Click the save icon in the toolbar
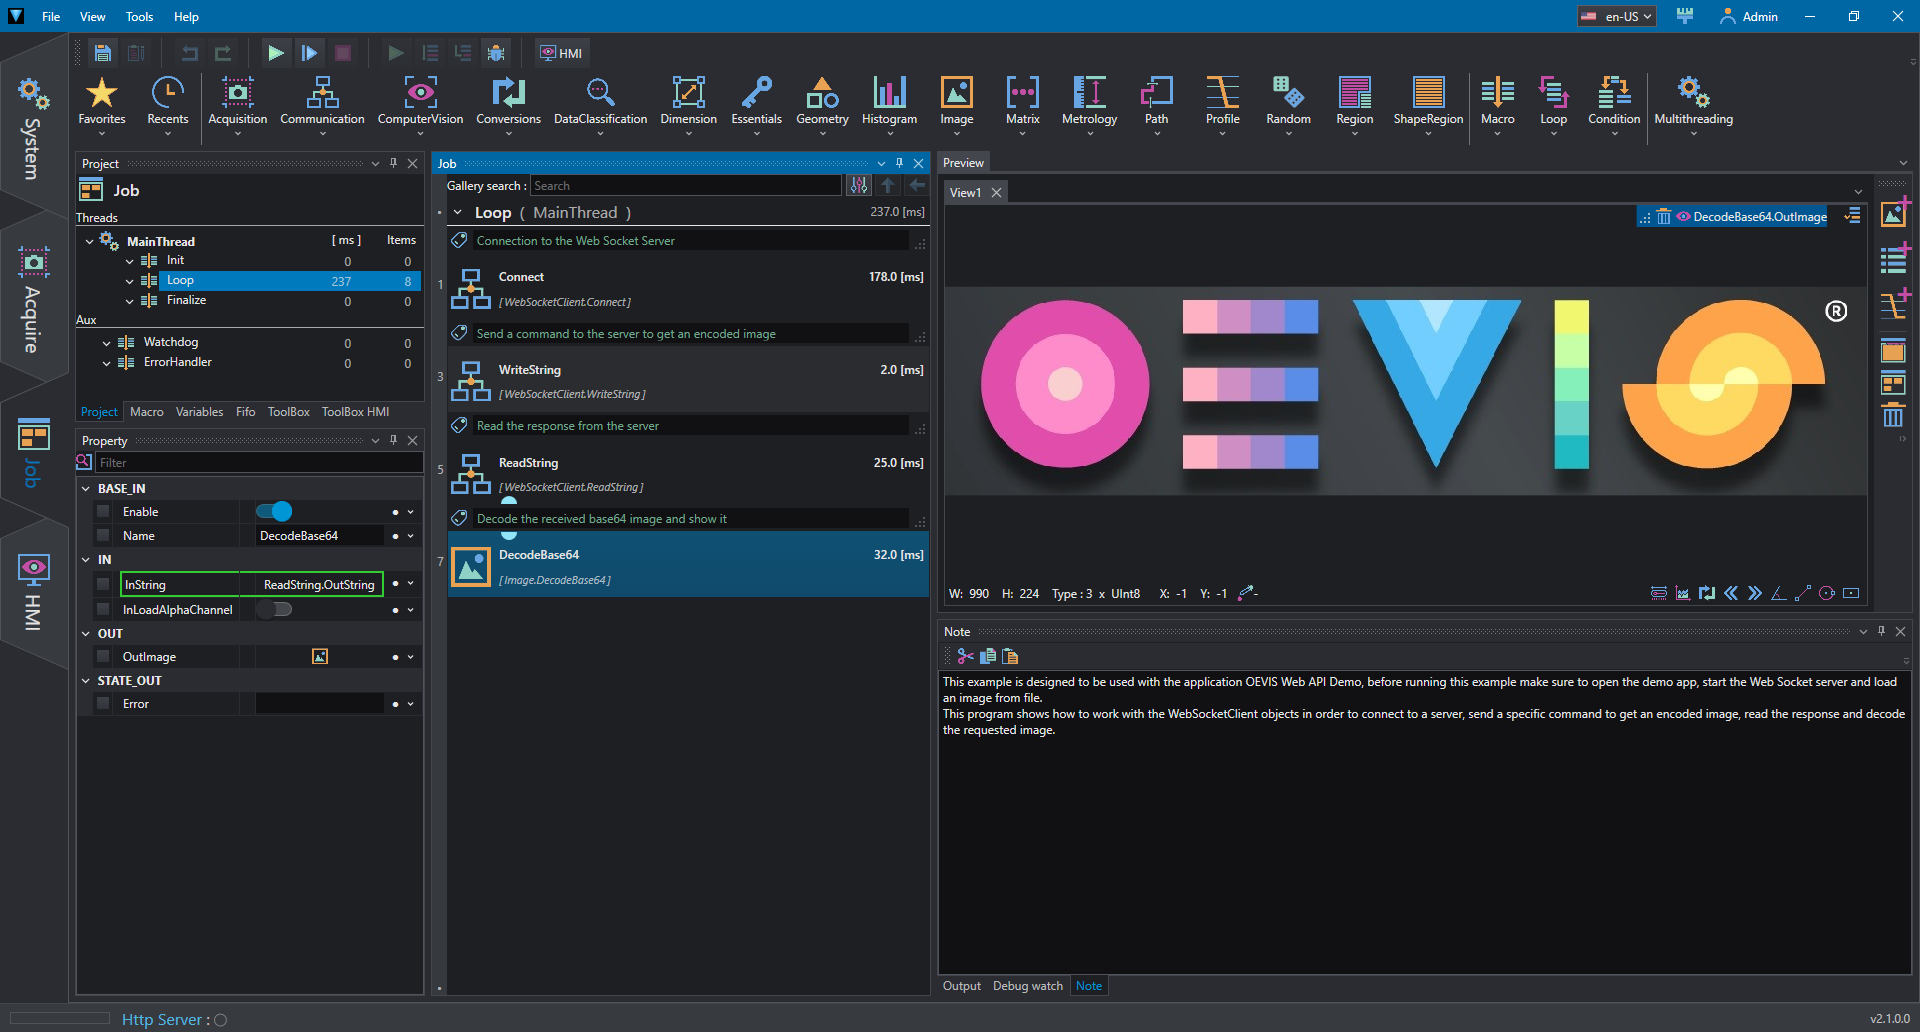The height and width of the screenshot is (1032, 1920). point(102,53)
